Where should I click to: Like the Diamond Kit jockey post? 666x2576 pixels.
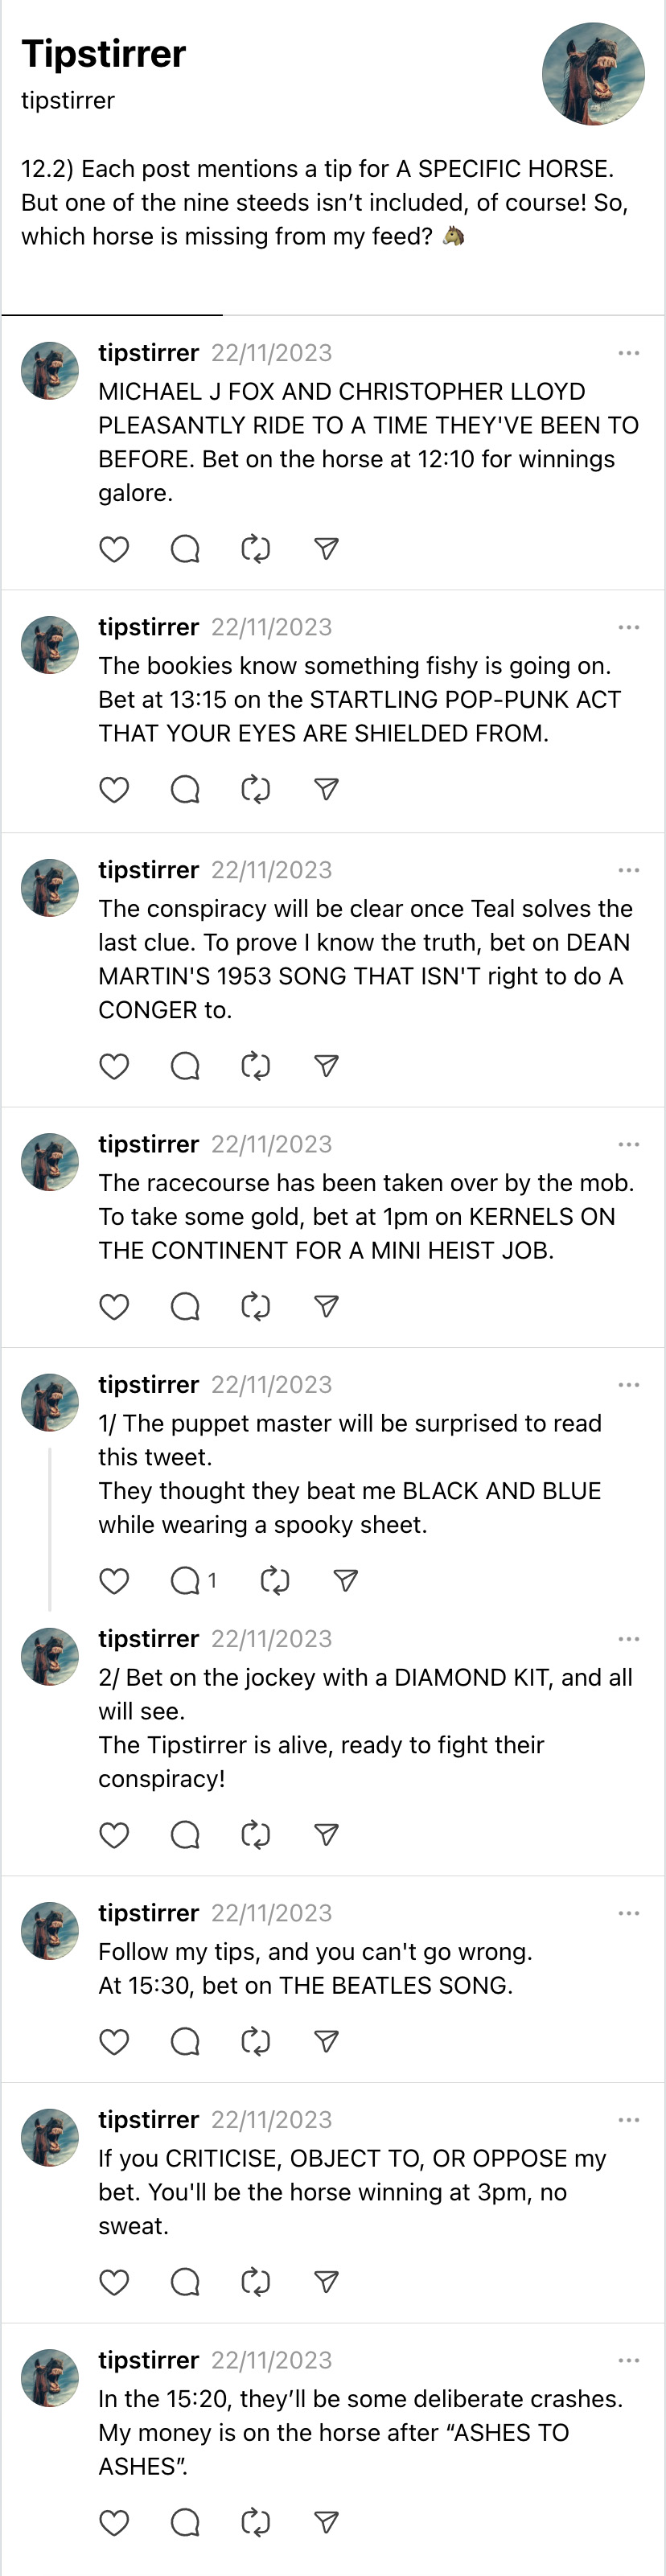tap(114, 1835)
